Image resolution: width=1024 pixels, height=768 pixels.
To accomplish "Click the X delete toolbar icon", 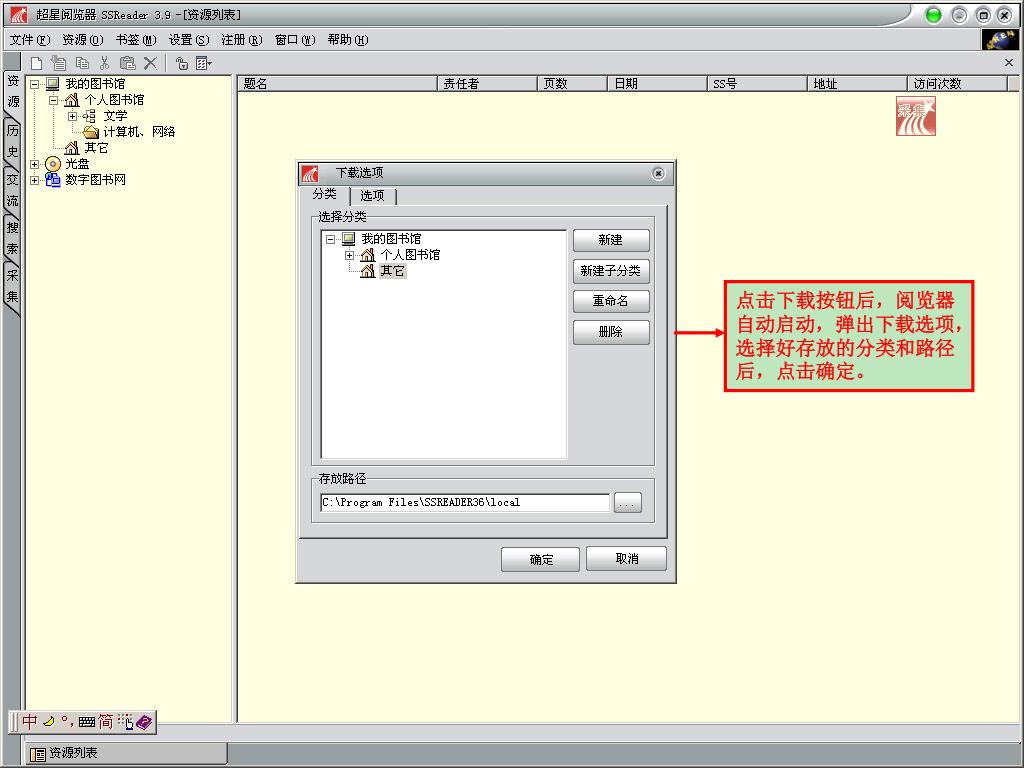I will 150,63.
